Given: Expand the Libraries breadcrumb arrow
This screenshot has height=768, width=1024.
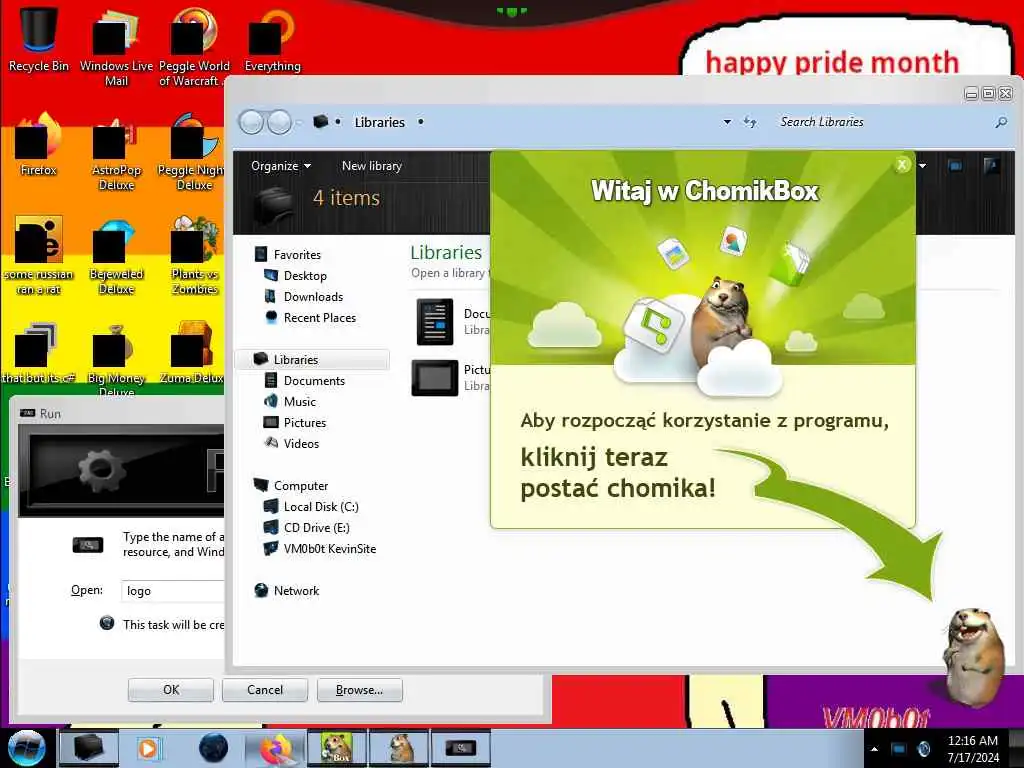Looking at the screenshot, I should (421, 122).
